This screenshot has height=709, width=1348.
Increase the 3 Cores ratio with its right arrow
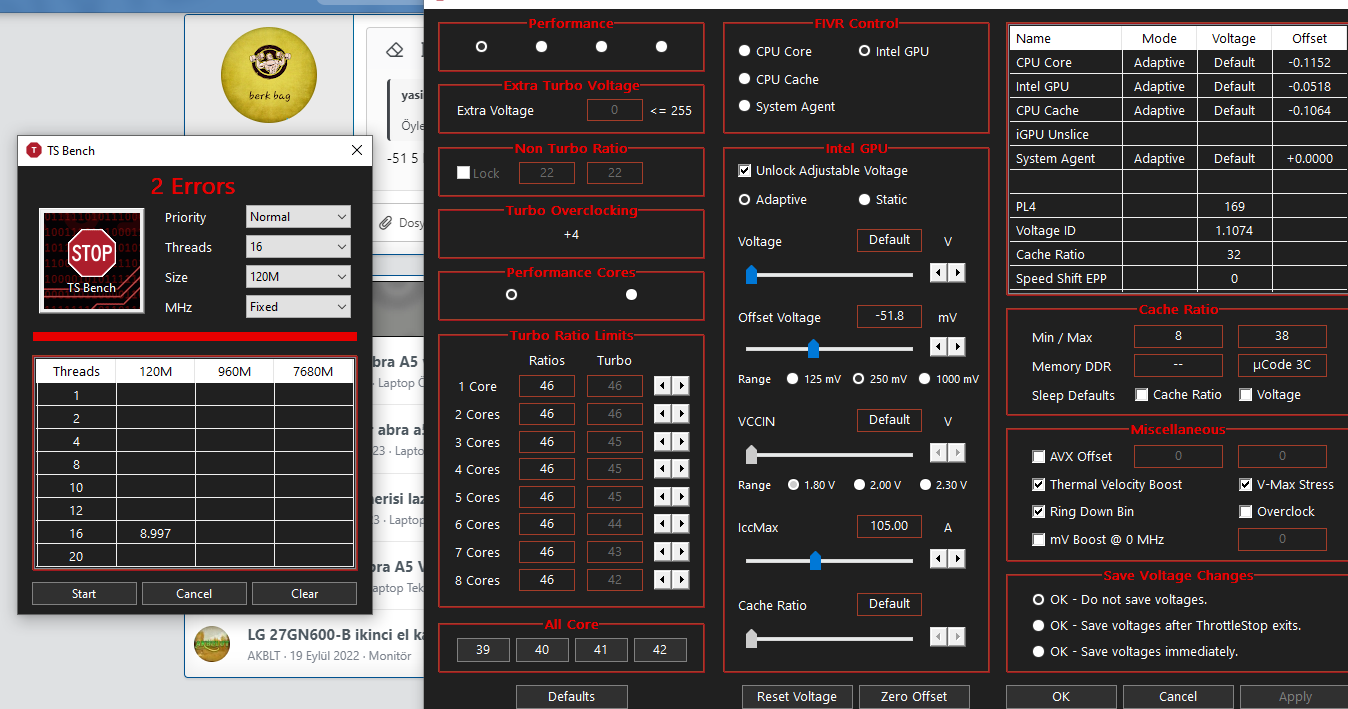pyautogui.click(x=680, y=441)
